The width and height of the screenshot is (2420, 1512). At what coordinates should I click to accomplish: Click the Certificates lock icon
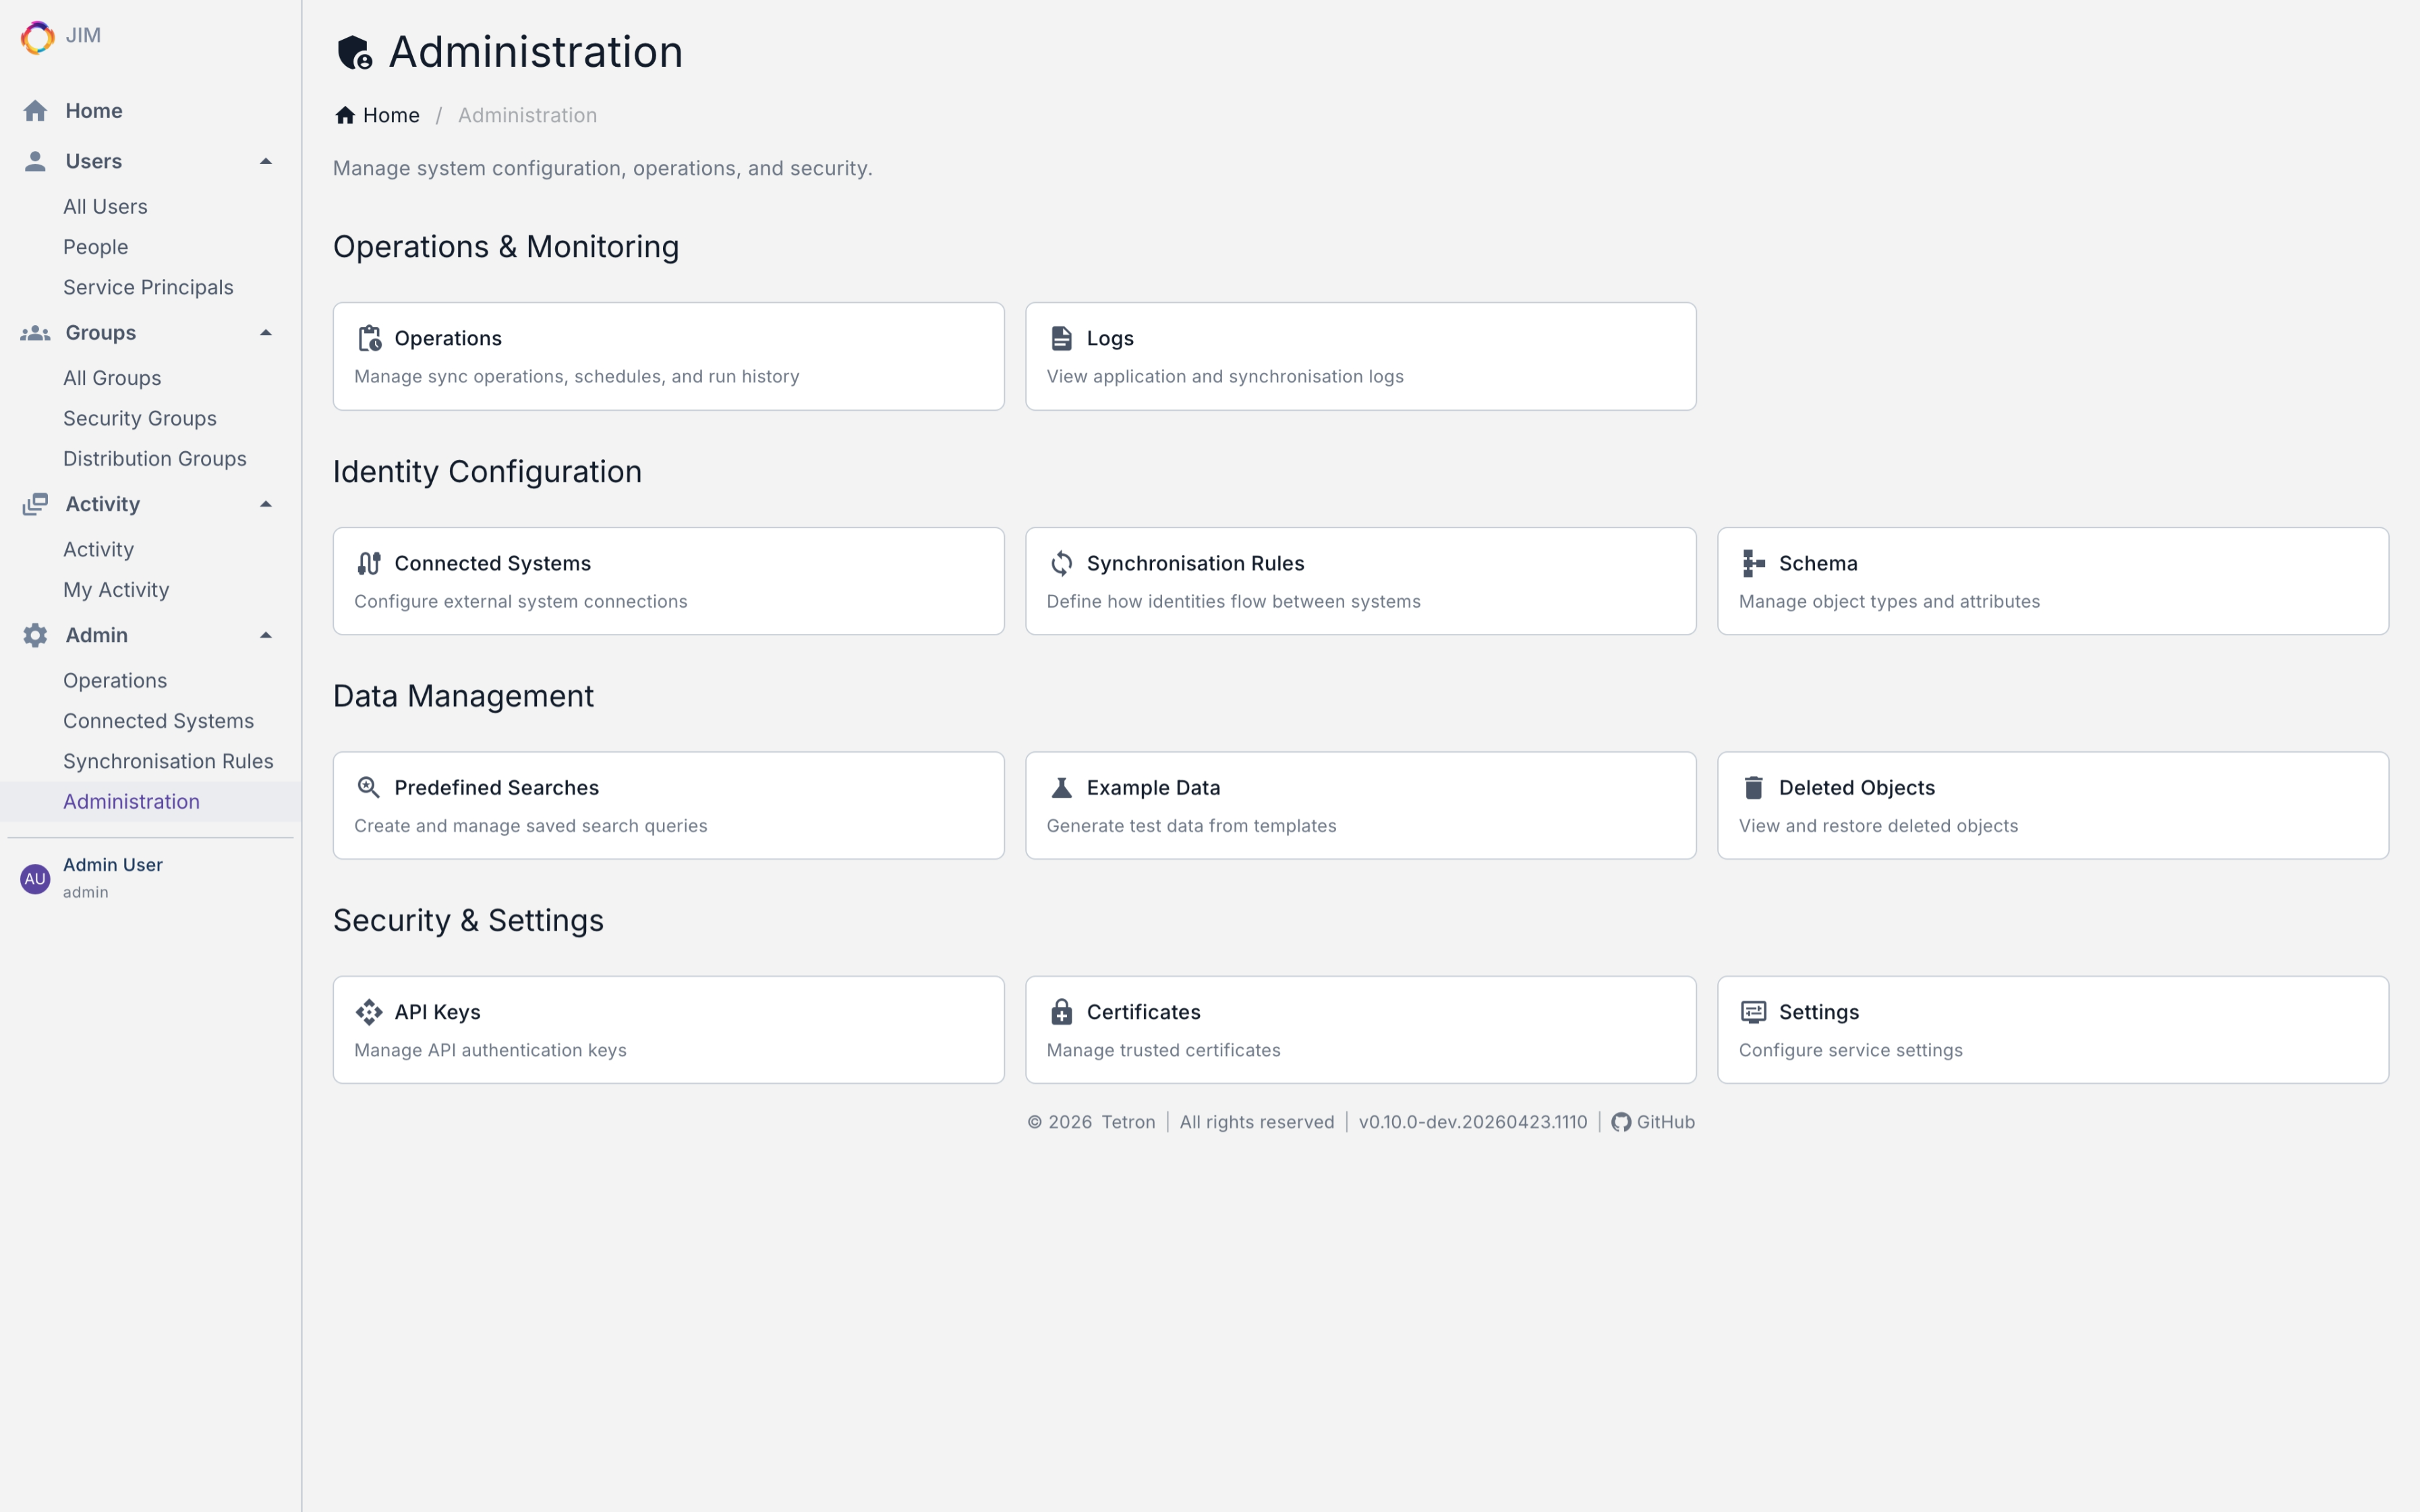pyautogui.click(x=1061, y=1012)
